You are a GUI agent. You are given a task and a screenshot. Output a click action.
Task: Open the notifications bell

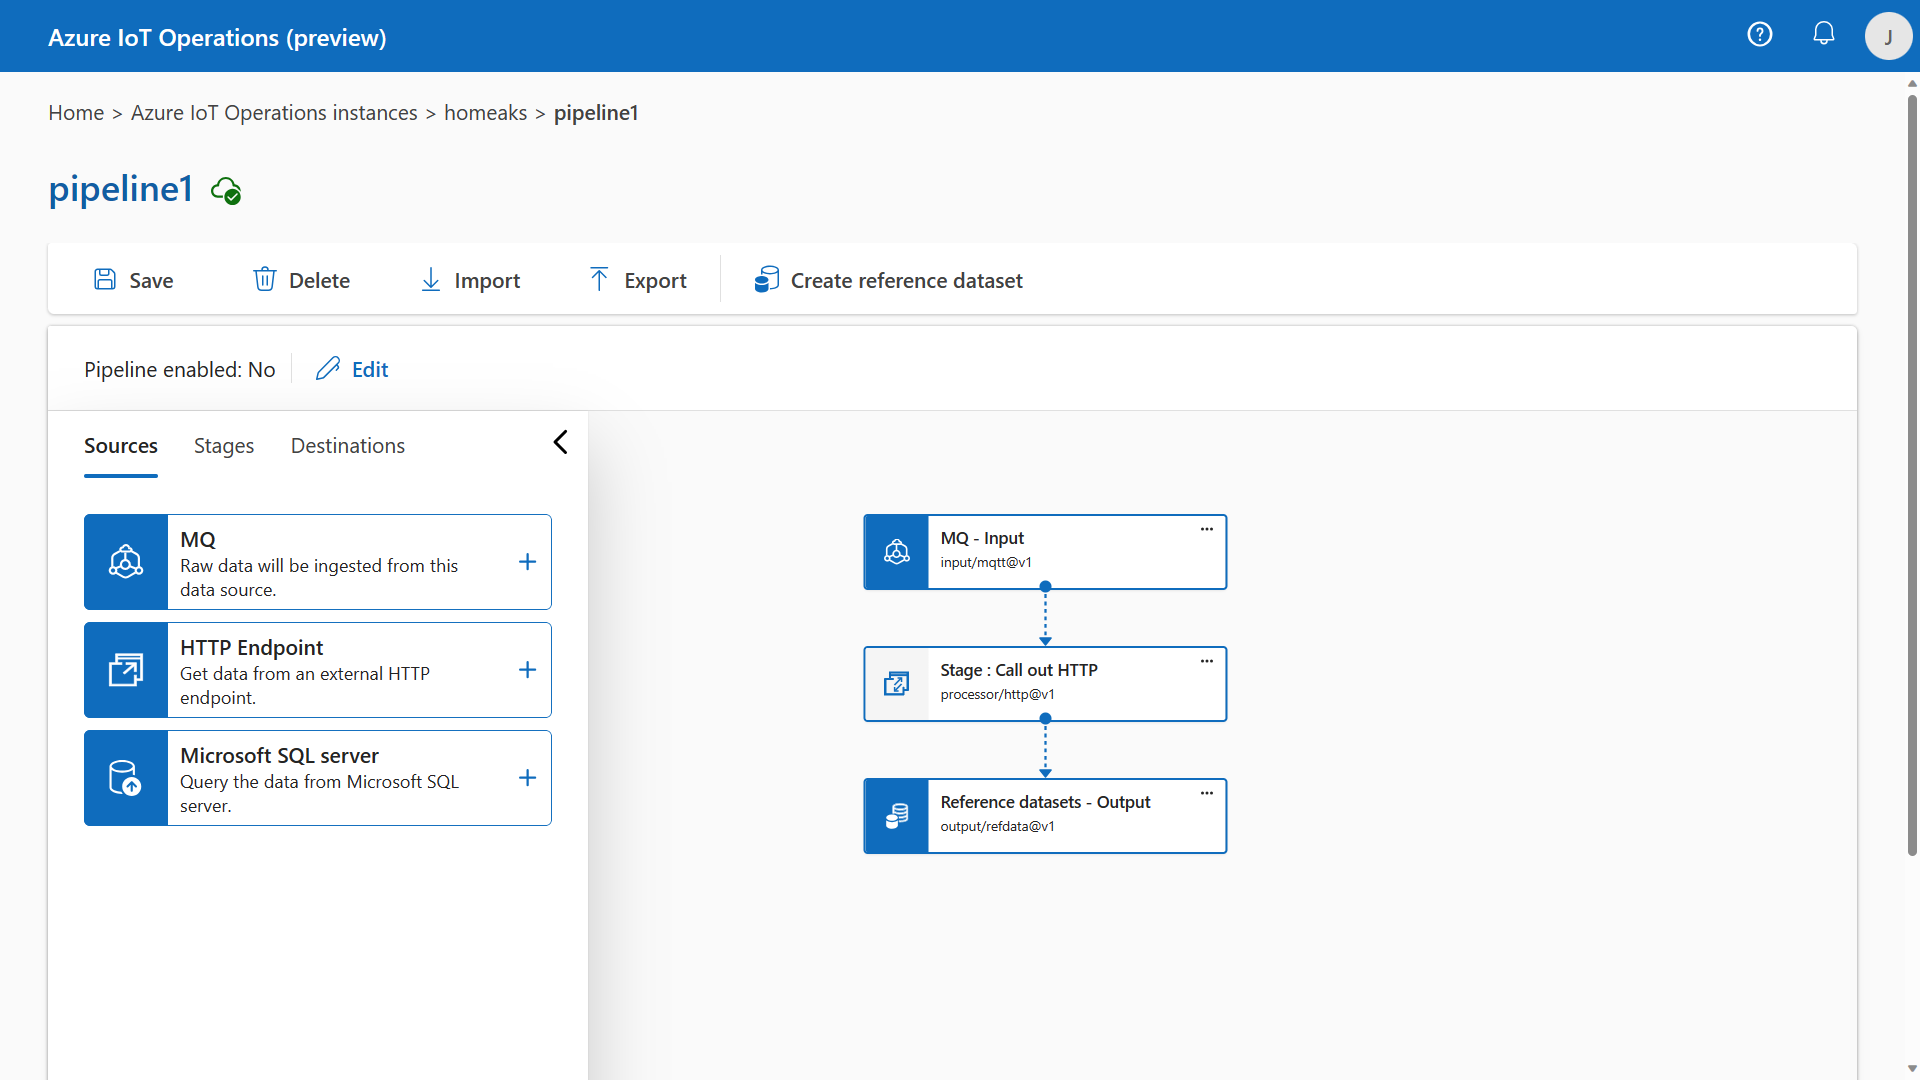coord(1824,34)
